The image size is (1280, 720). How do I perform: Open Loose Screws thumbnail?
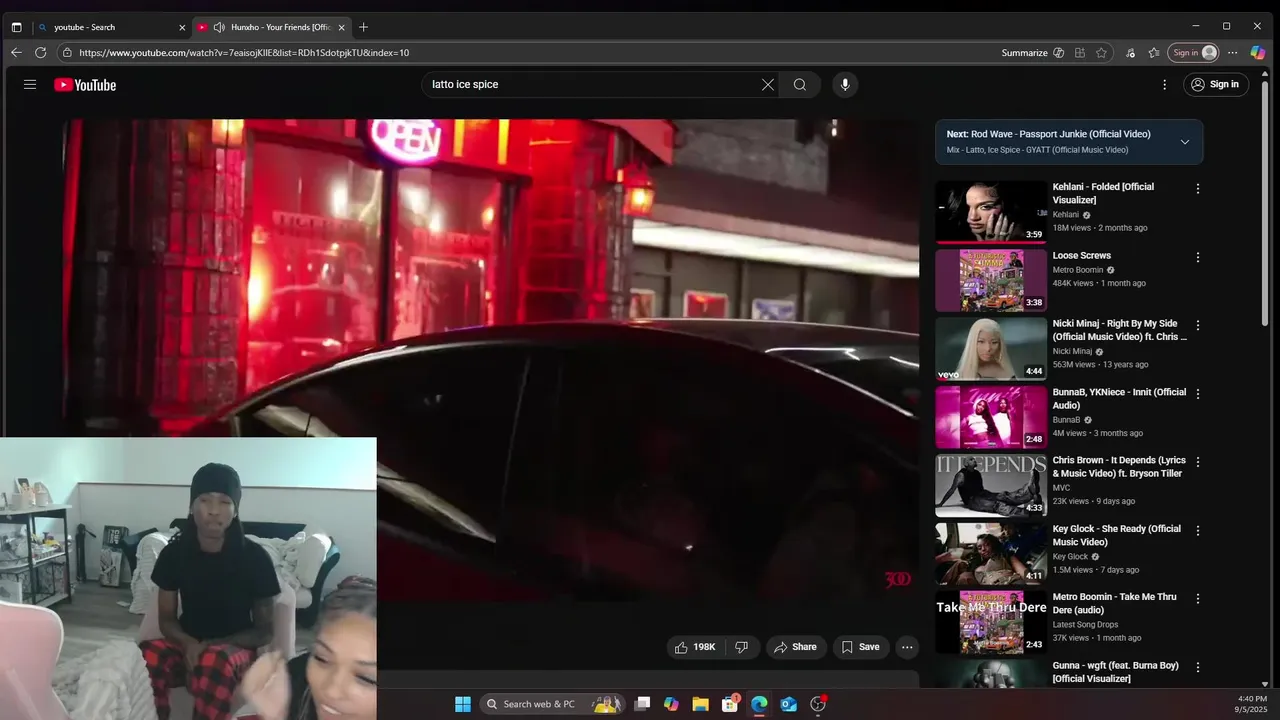point(991,280)
